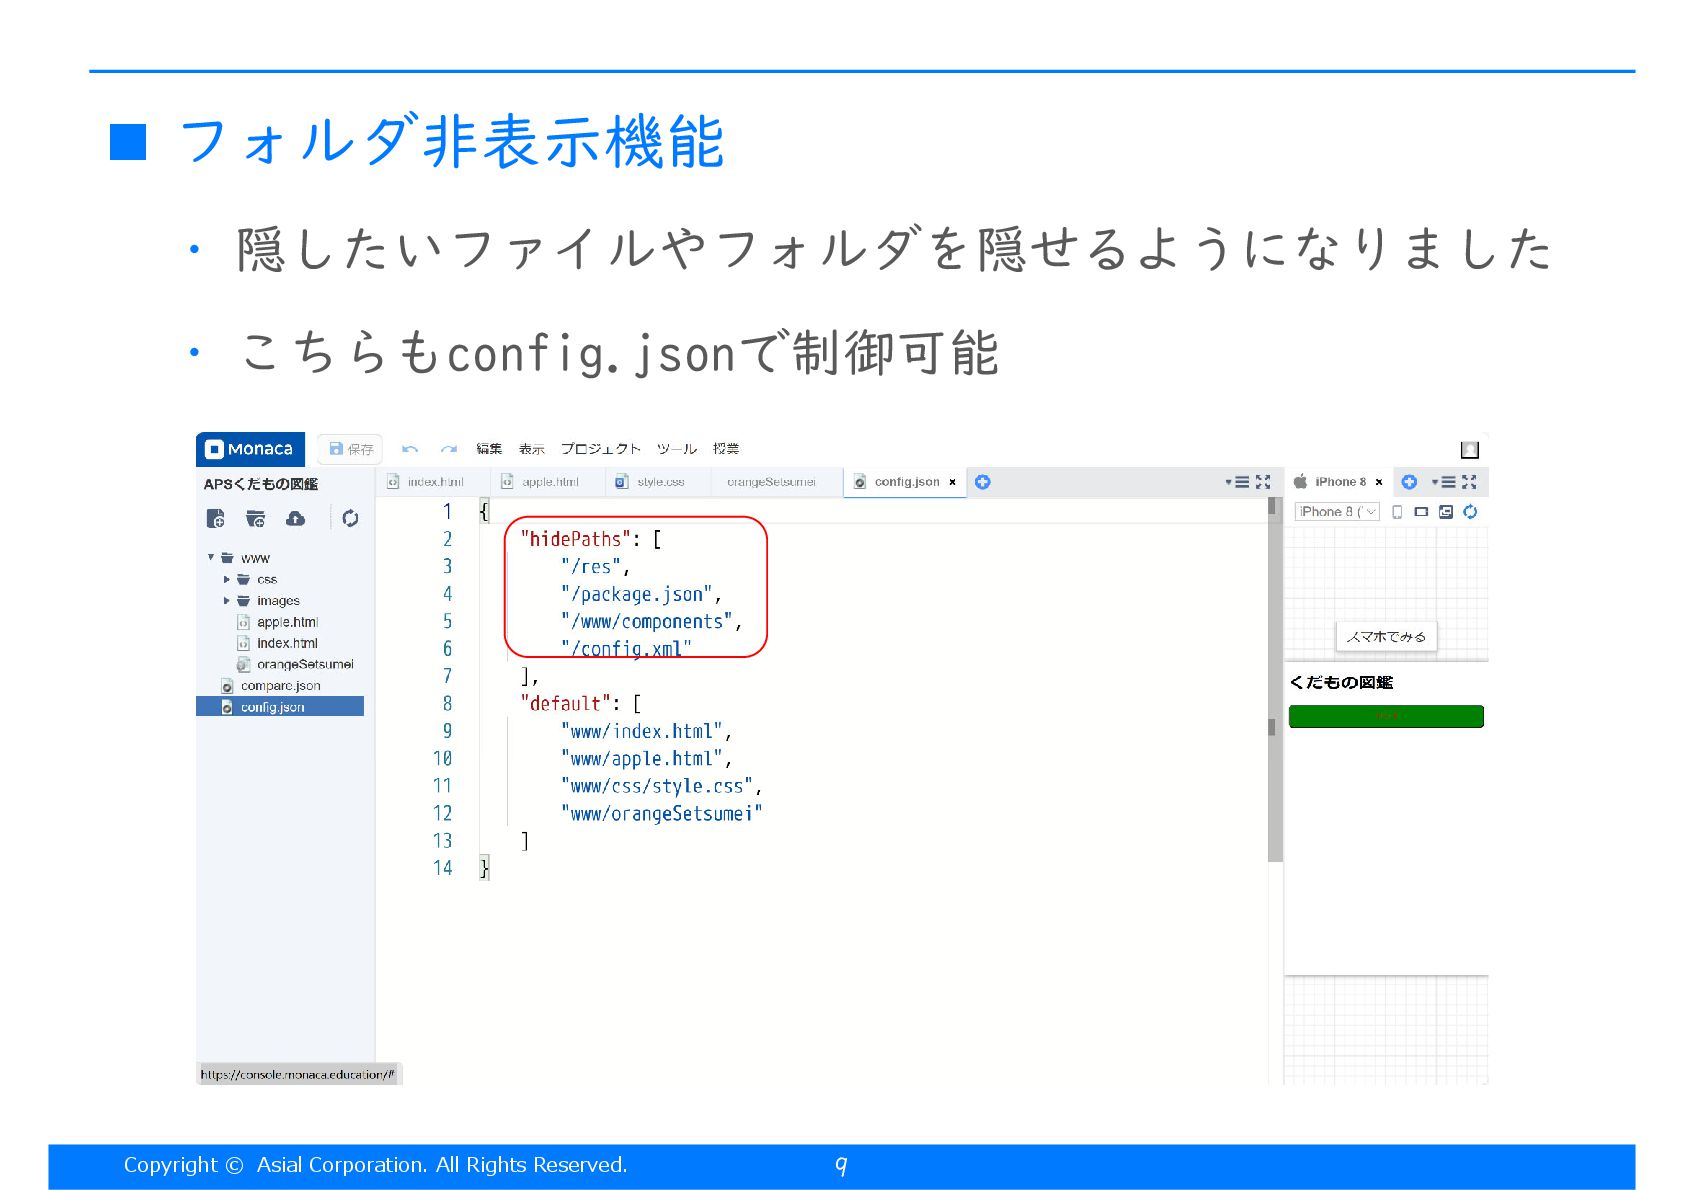The width and height of the screenshot is (1684, 1190).
Task: Click the file tree refresh icon
Action: (350, 518)
